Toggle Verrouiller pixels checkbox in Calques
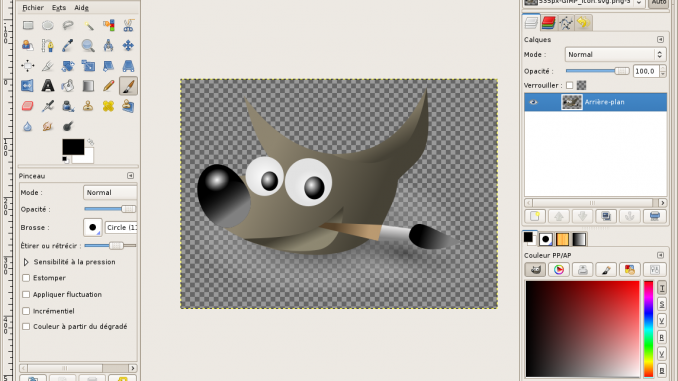 click(569, 86)
